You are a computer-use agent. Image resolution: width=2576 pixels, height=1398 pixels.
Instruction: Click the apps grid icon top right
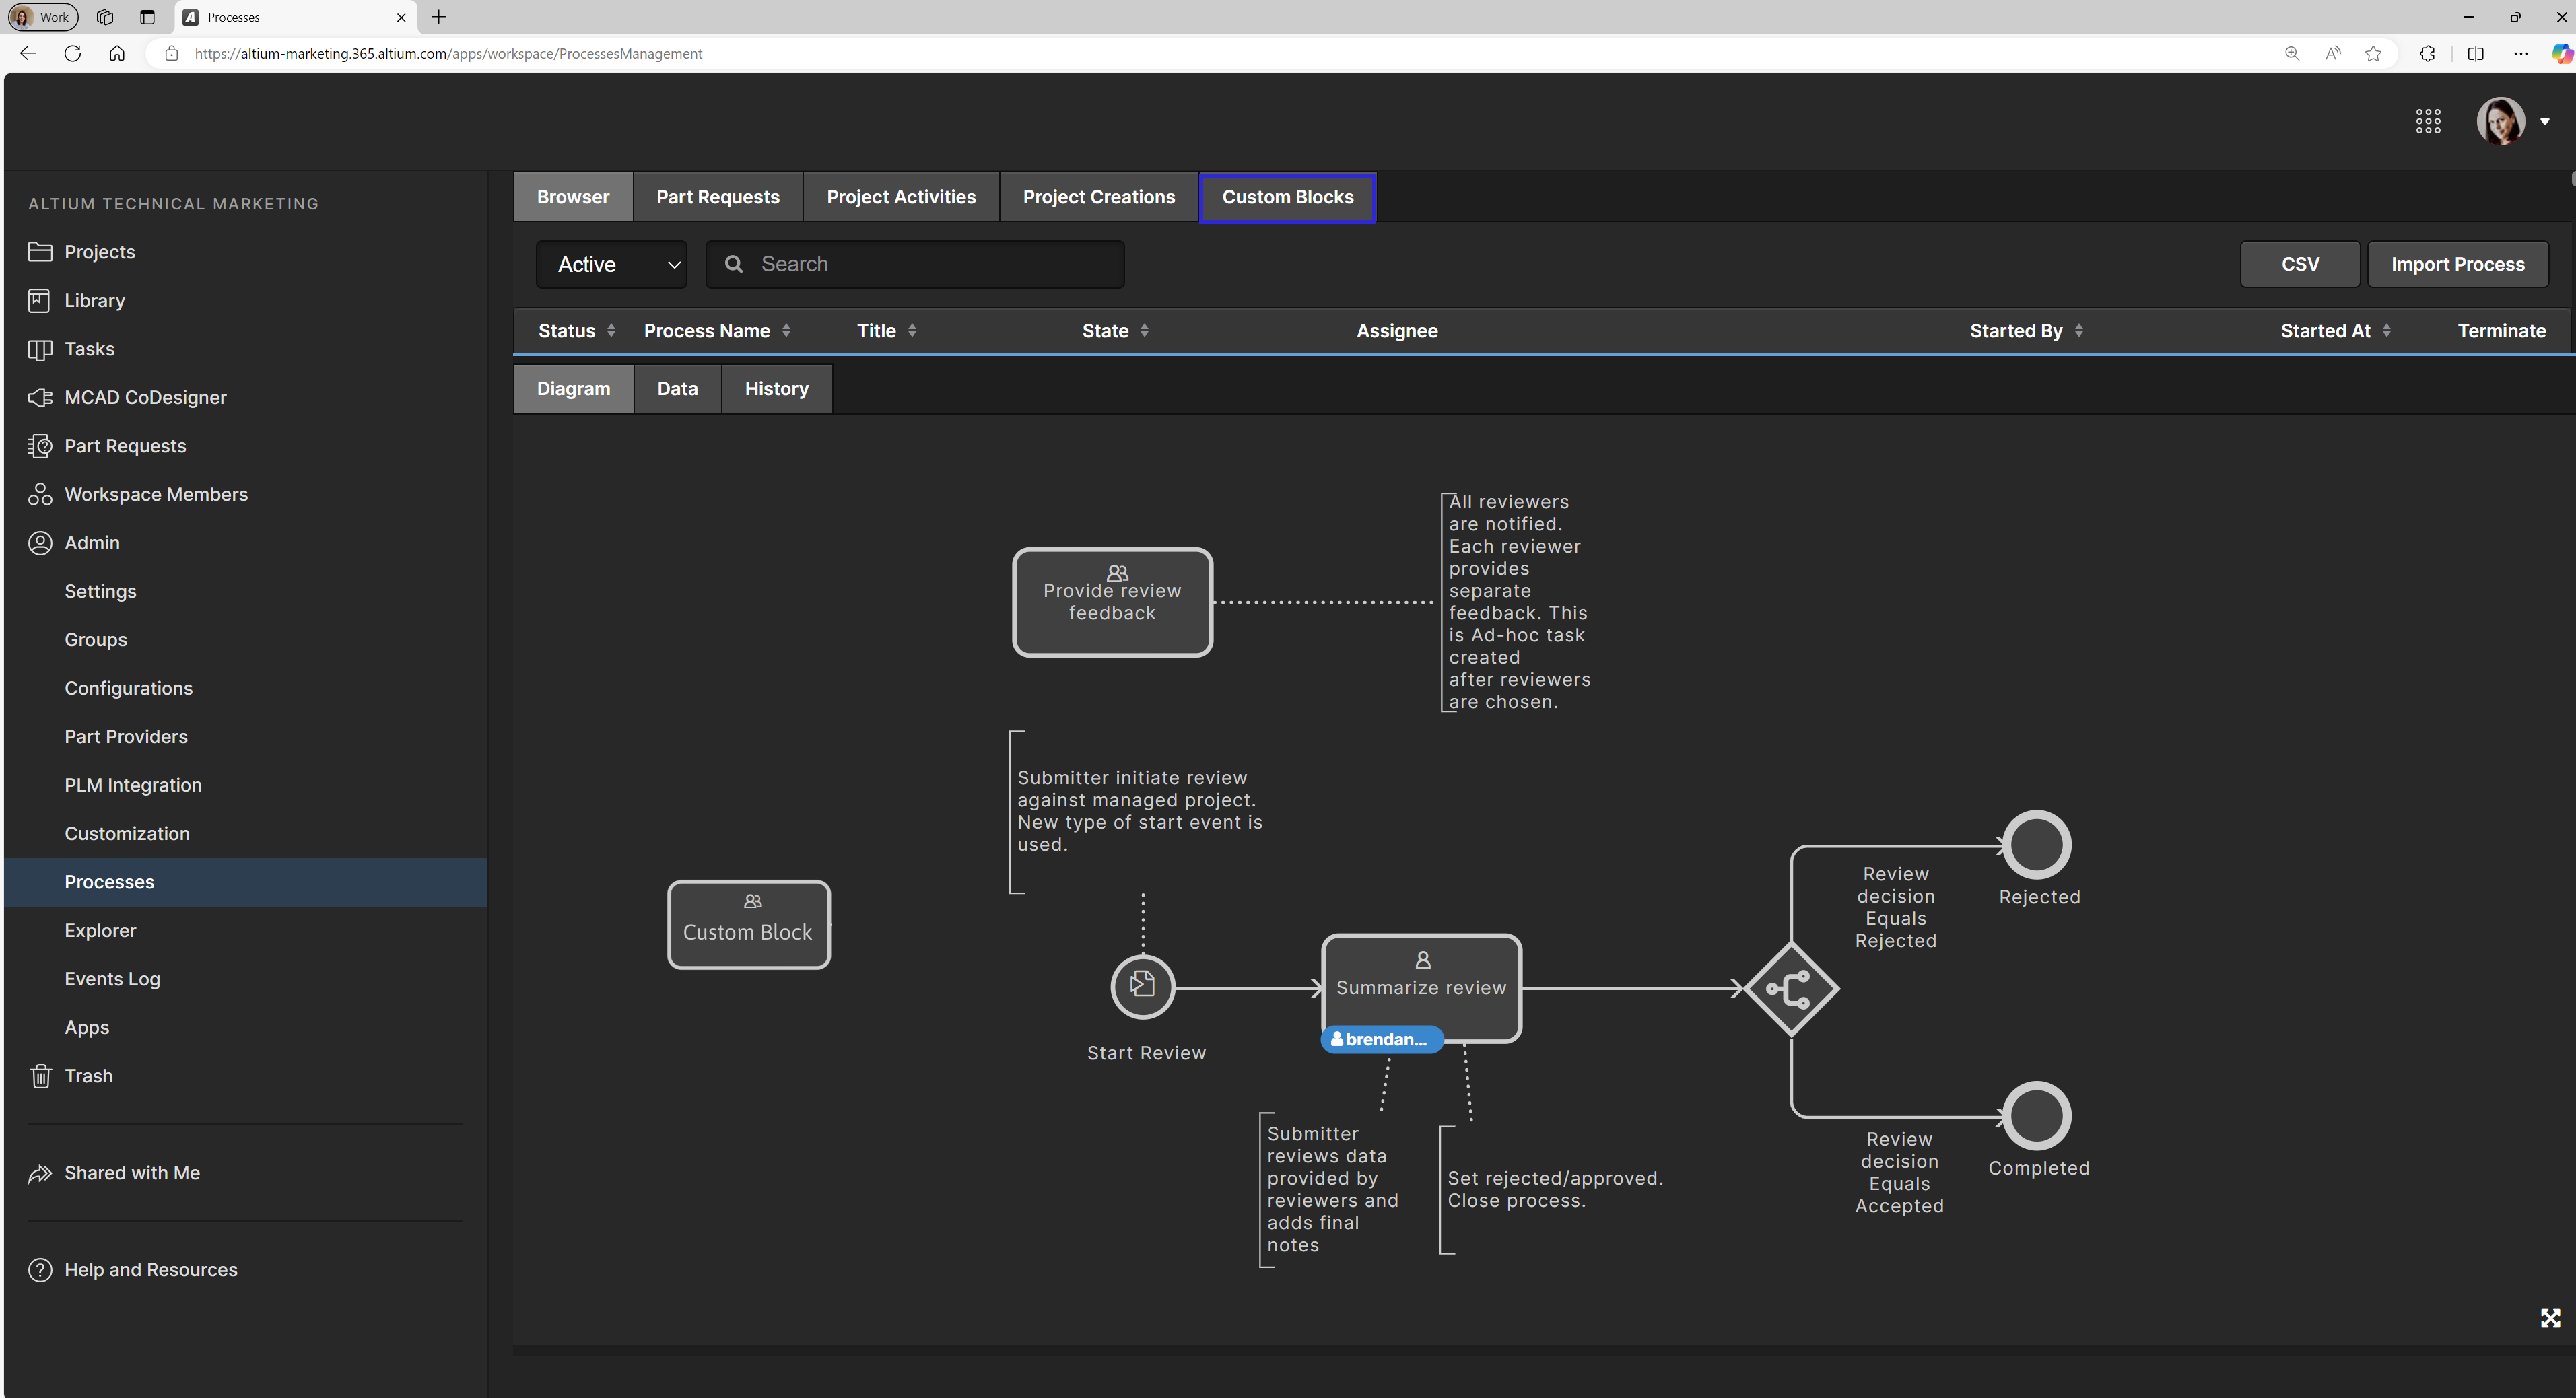coord(2428,121)
